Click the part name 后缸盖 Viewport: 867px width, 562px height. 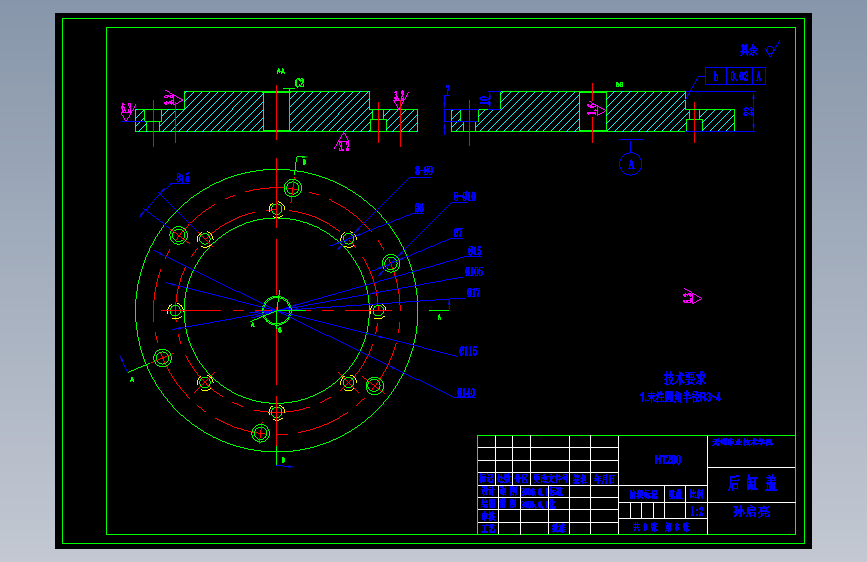[x=752, y=483]
